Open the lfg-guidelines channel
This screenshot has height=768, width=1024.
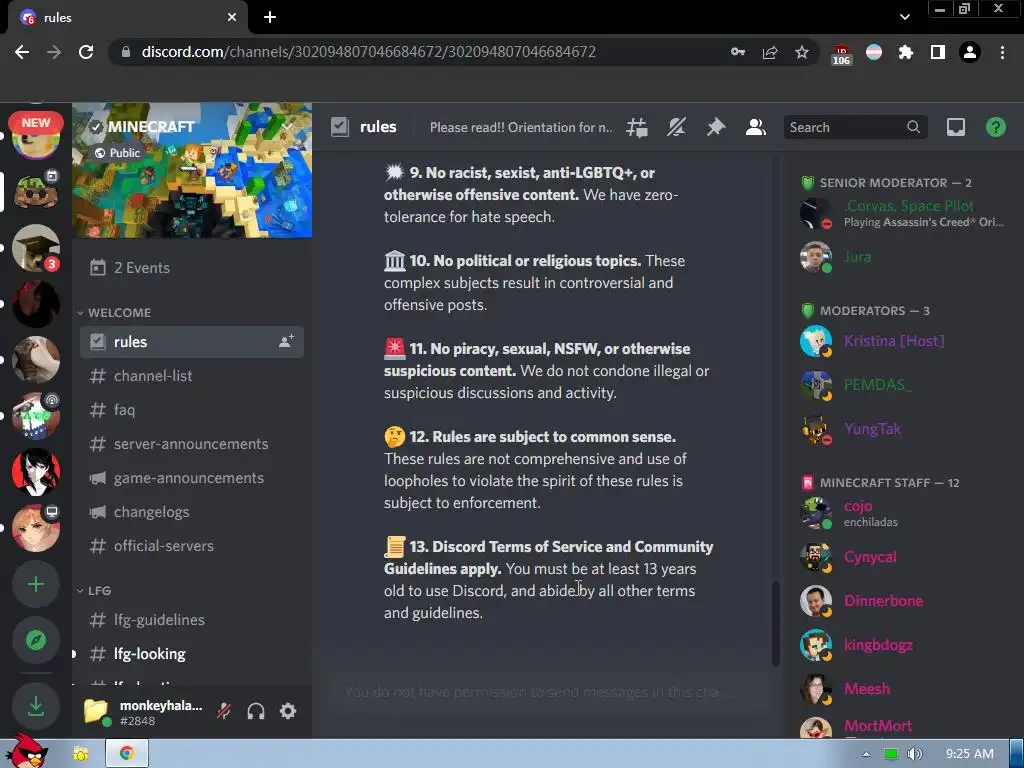pos(191,620)
